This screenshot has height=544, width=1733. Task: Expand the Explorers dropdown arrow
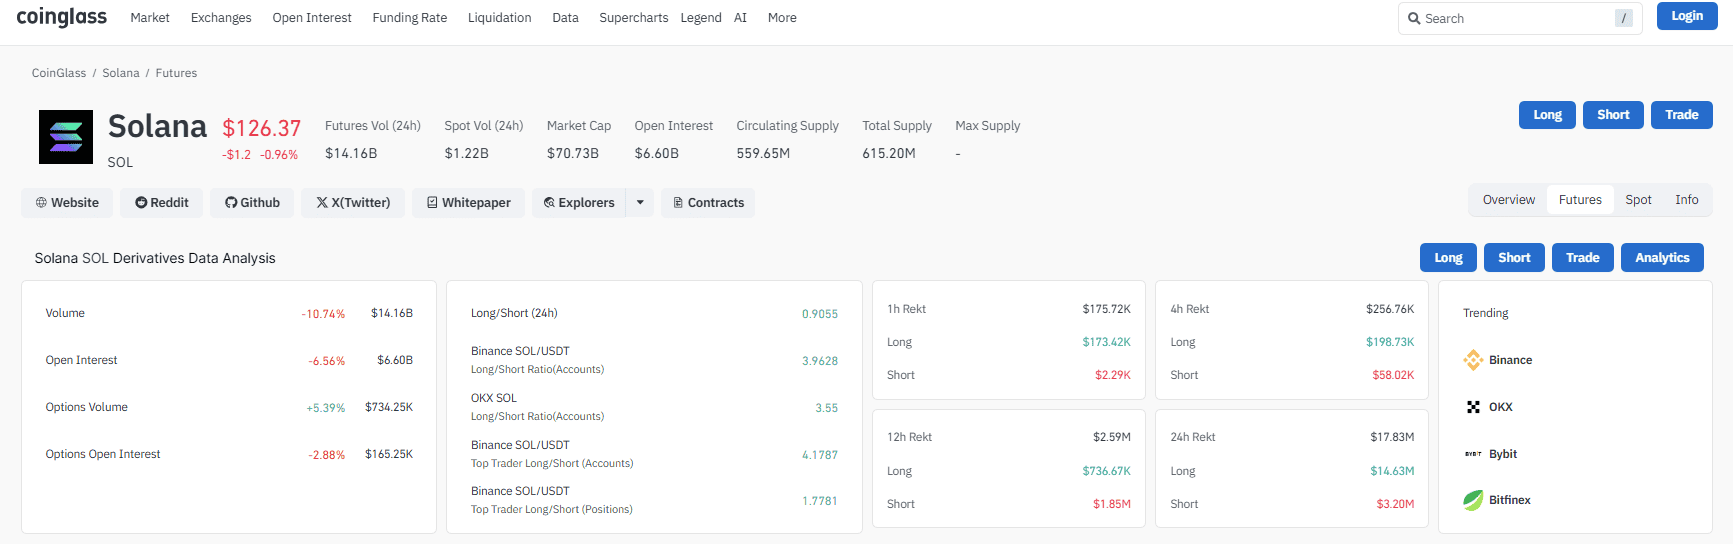click(640, 203)
